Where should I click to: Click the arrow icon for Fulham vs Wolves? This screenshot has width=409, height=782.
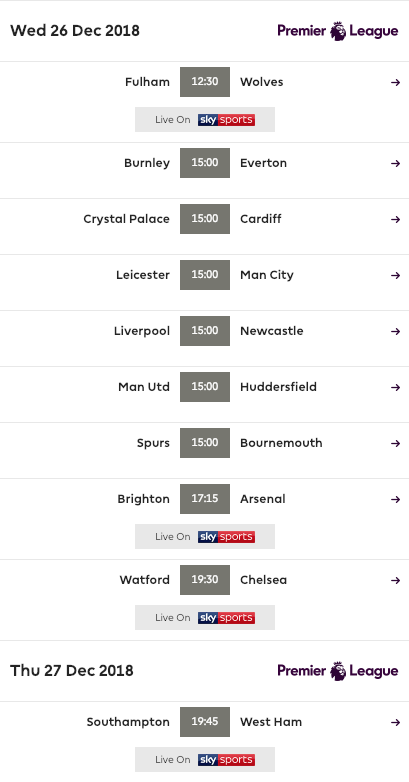point(396,82)
